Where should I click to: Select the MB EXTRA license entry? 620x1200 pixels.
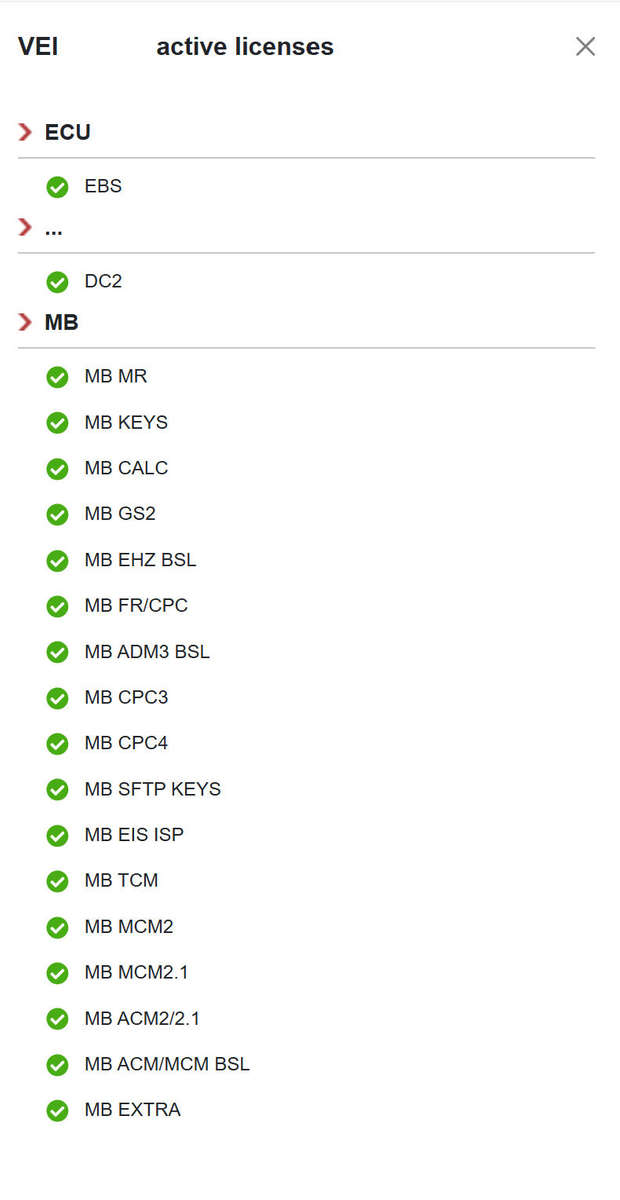tap(132, 1110)
